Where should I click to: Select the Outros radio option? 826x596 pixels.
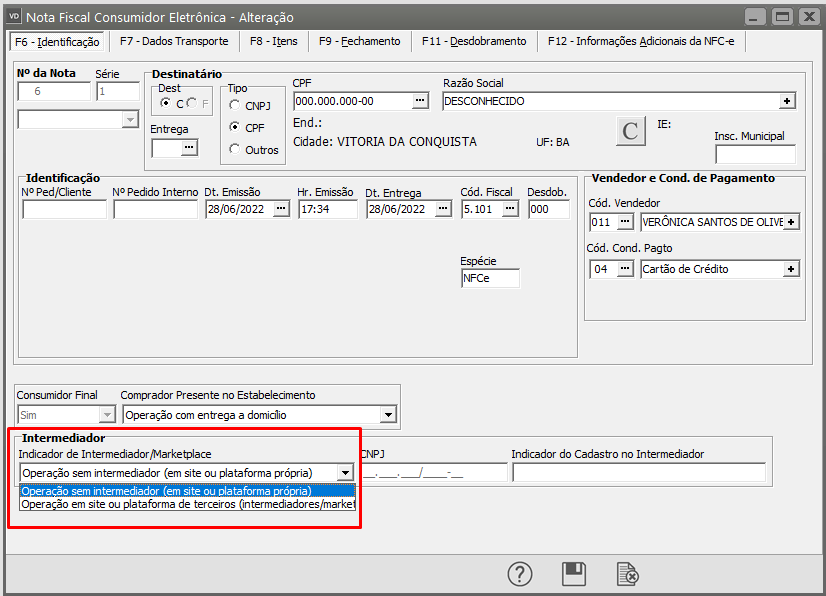coord(235,149)
